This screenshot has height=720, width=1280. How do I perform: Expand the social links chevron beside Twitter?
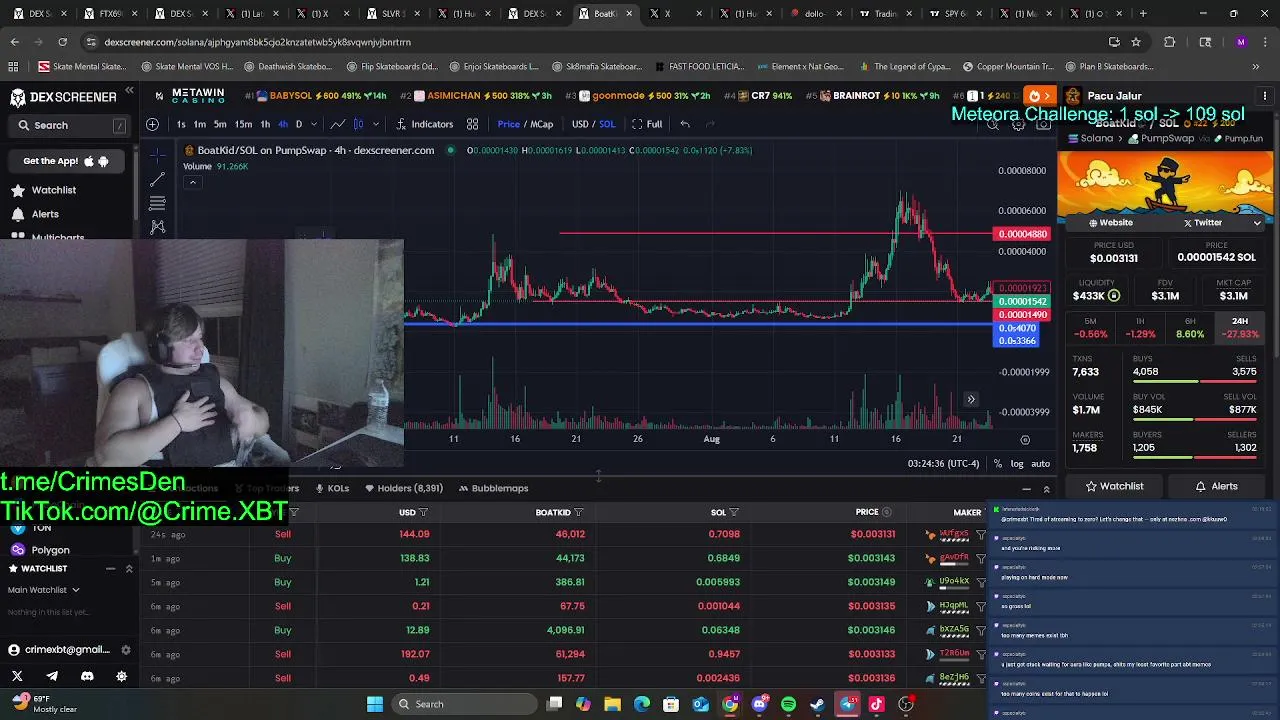pyautogui.click(x=1257, y=223)
